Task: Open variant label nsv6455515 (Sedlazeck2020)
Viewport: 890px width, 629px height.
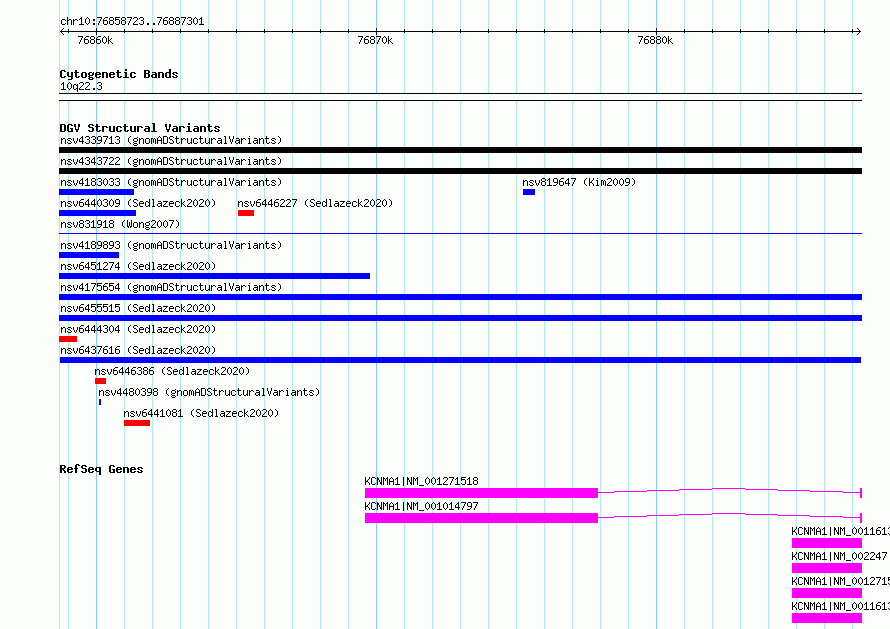Action: point(138,308)
